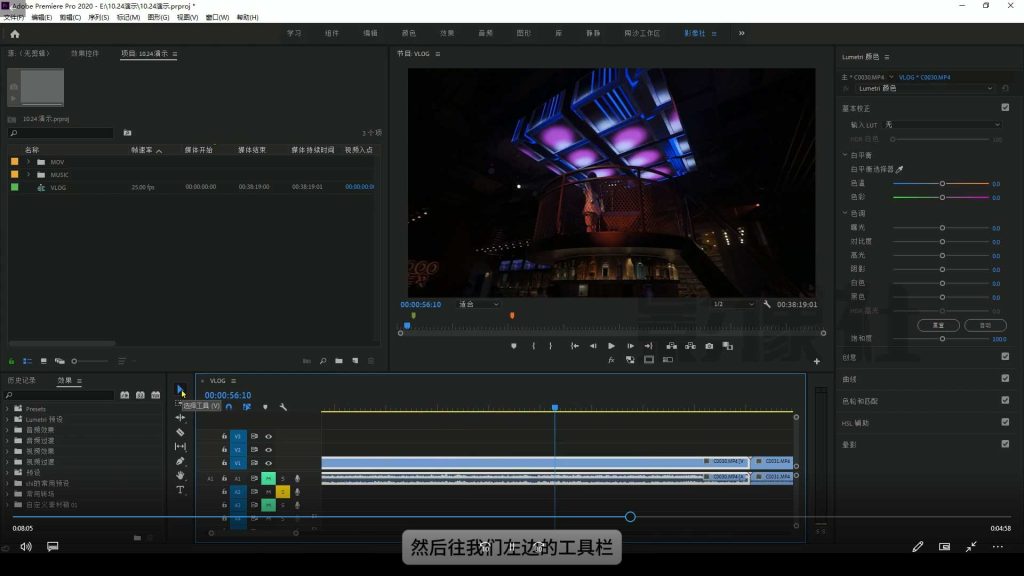This screenshot has height=576, width=1024.
Task: Select the Ripple Edit tool
Action: tap(180, 418)
